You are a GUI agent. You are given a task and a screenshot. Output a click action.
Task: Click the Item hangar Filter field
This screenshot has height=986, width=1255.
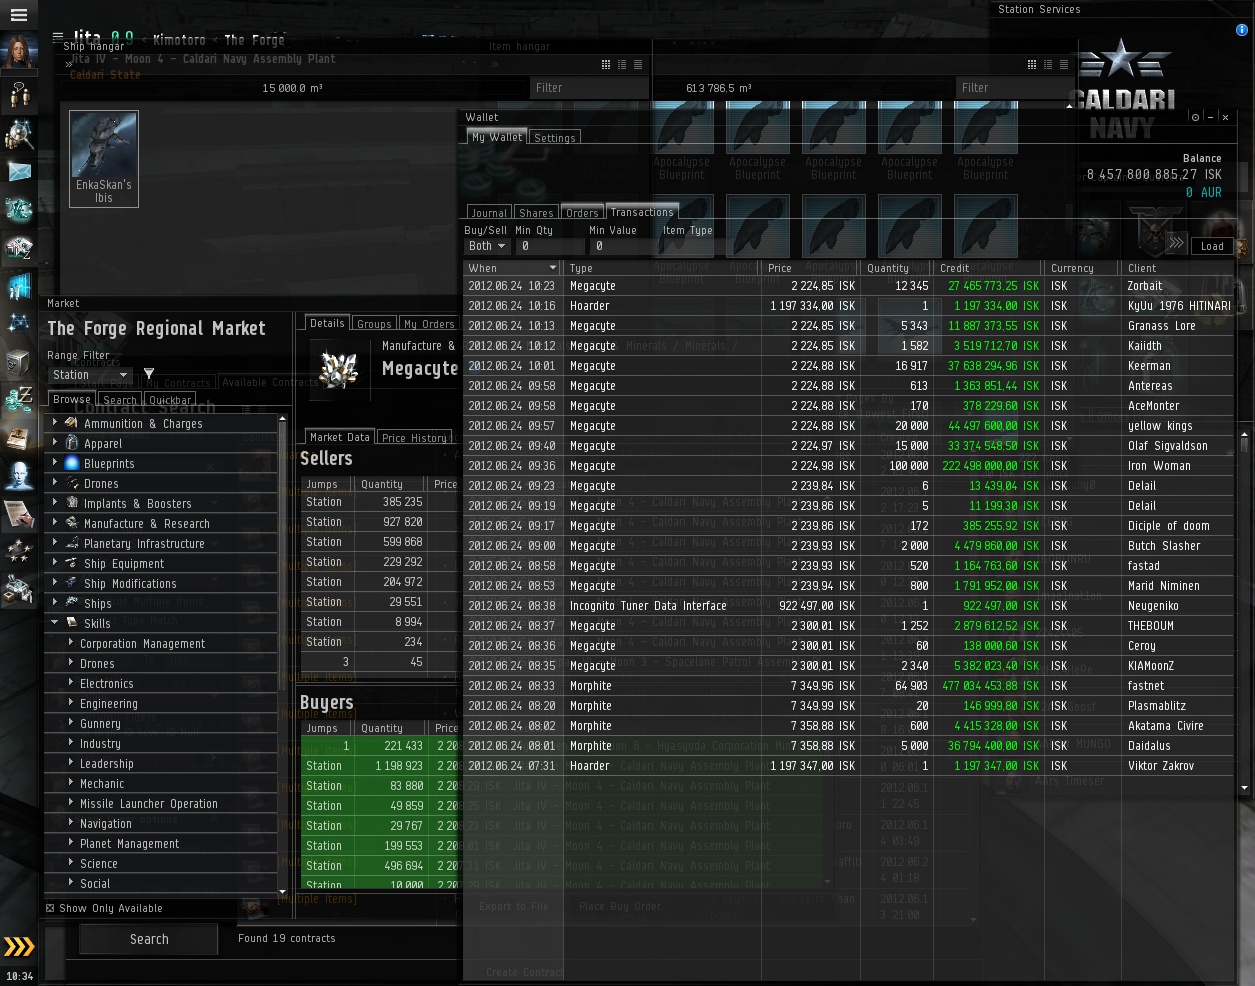1014,88
